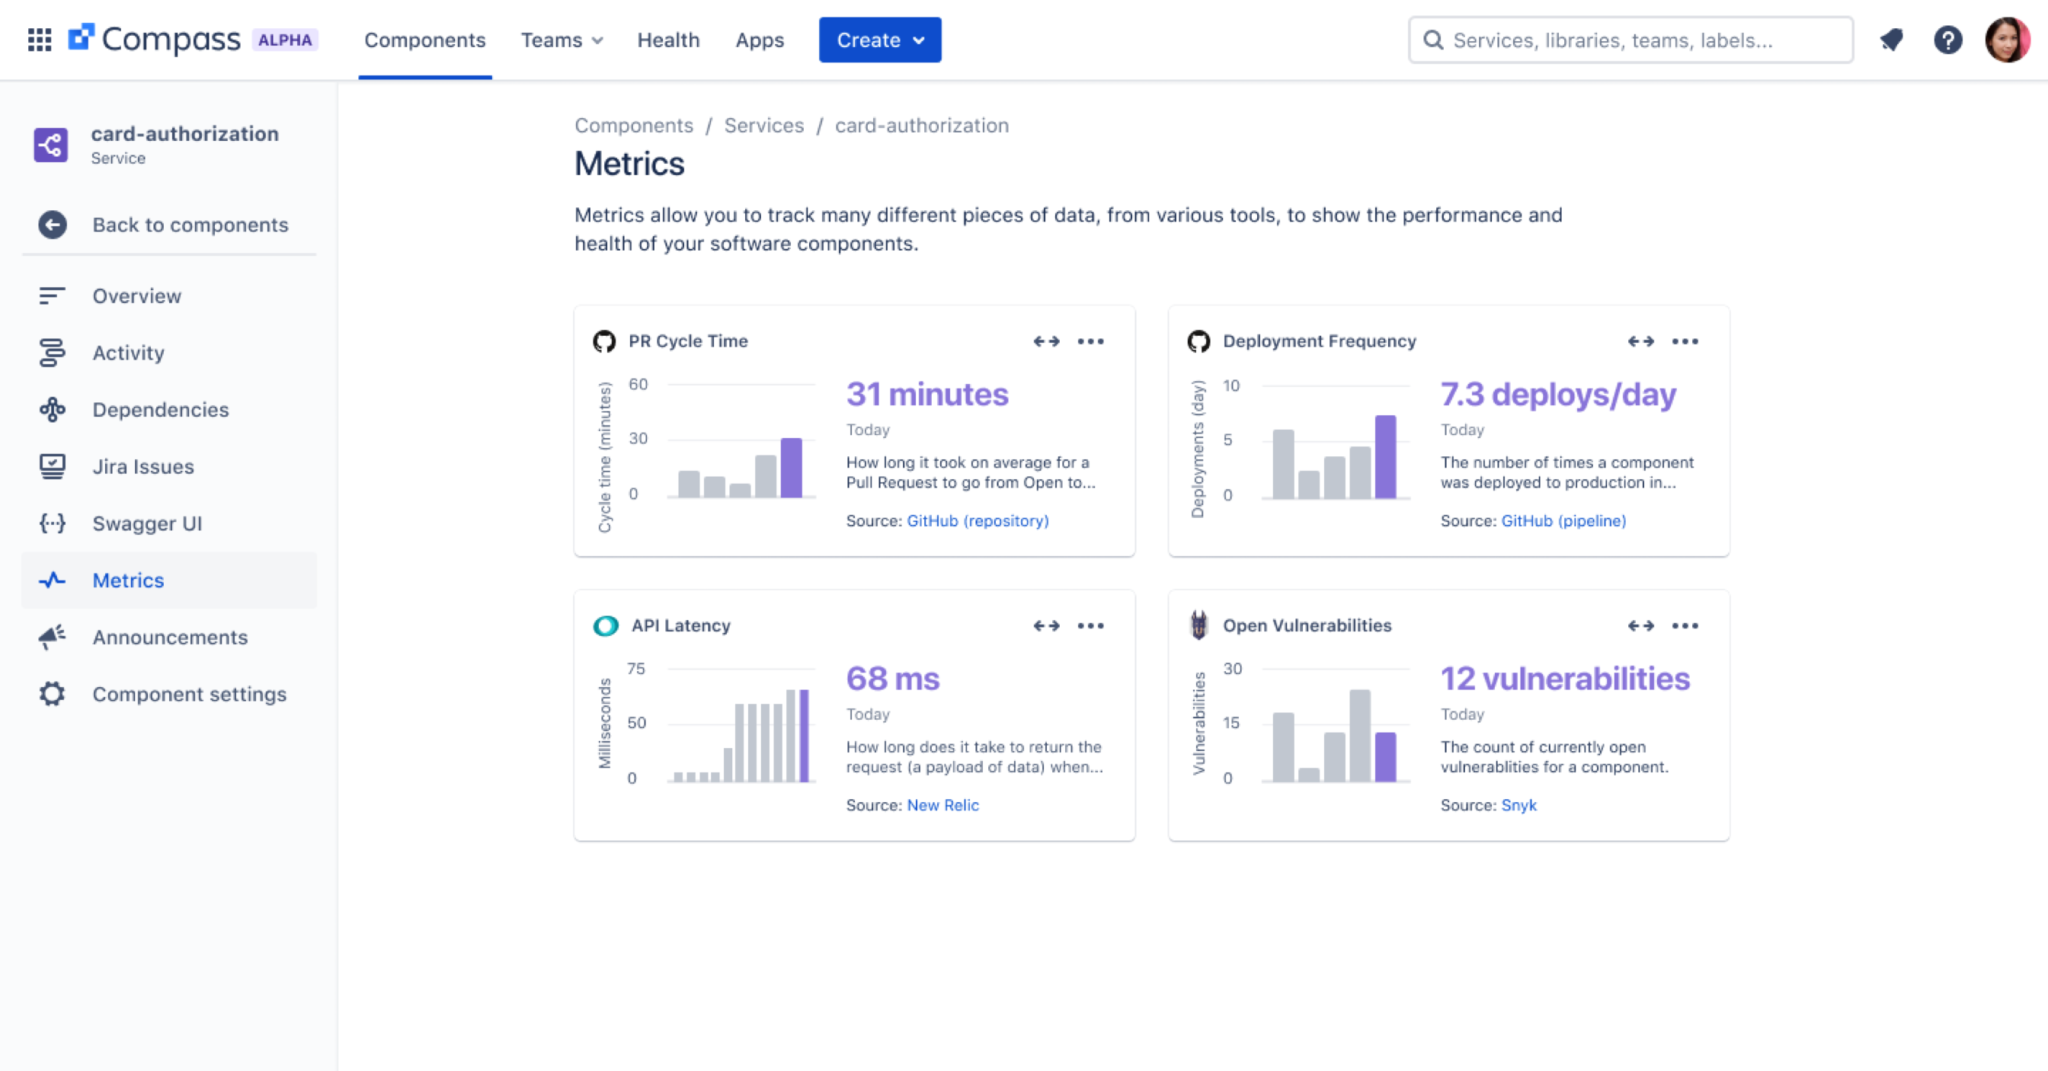Click Back to components
The width and height of the screenshot is (2048, 1071).
(x=190, y=224)
